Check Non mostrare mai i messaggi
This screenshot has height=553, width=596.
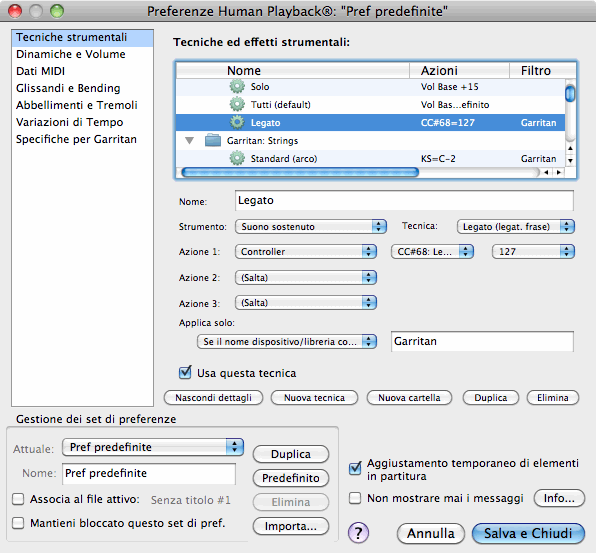(x=355, y=498)
